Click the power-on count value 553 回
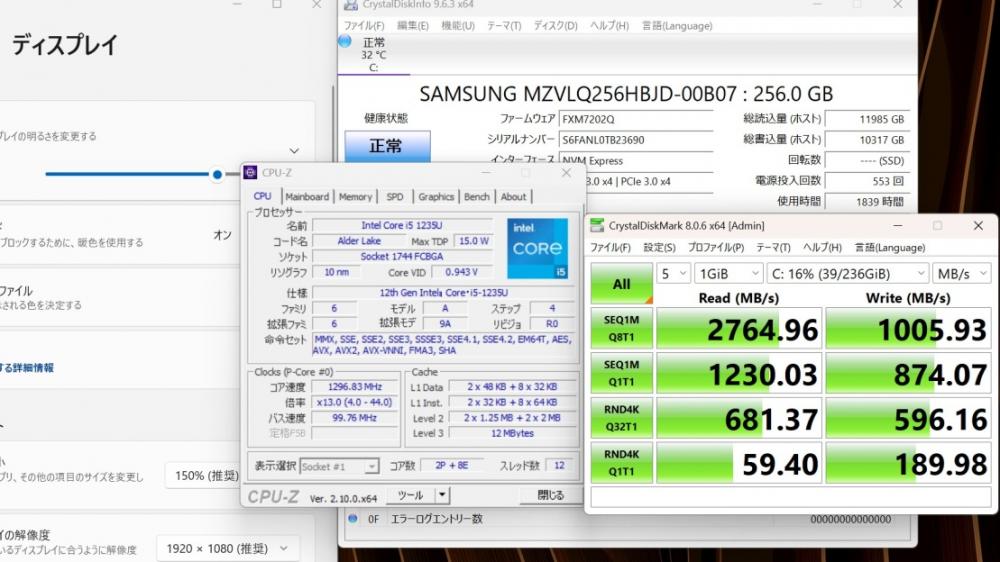The height and width of the screenshot is (562, 1000). pos(868,181)
